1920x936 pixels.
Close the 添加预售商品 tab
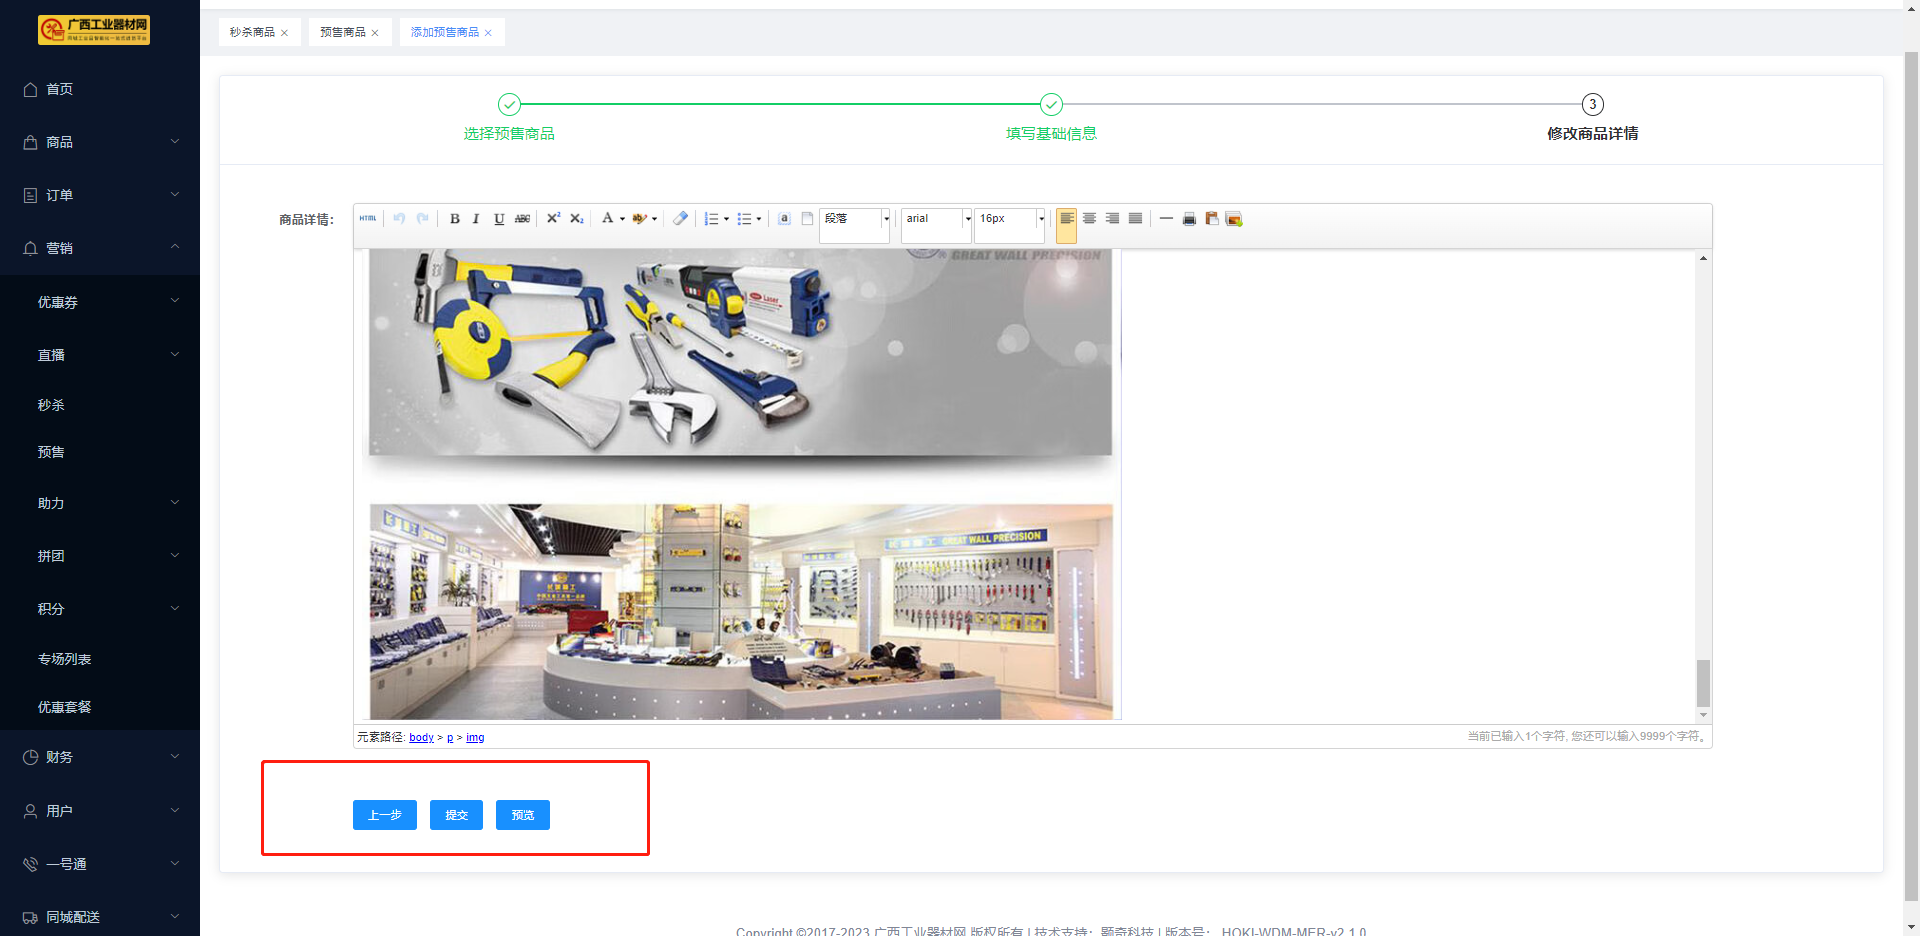[x=488, y=33]
